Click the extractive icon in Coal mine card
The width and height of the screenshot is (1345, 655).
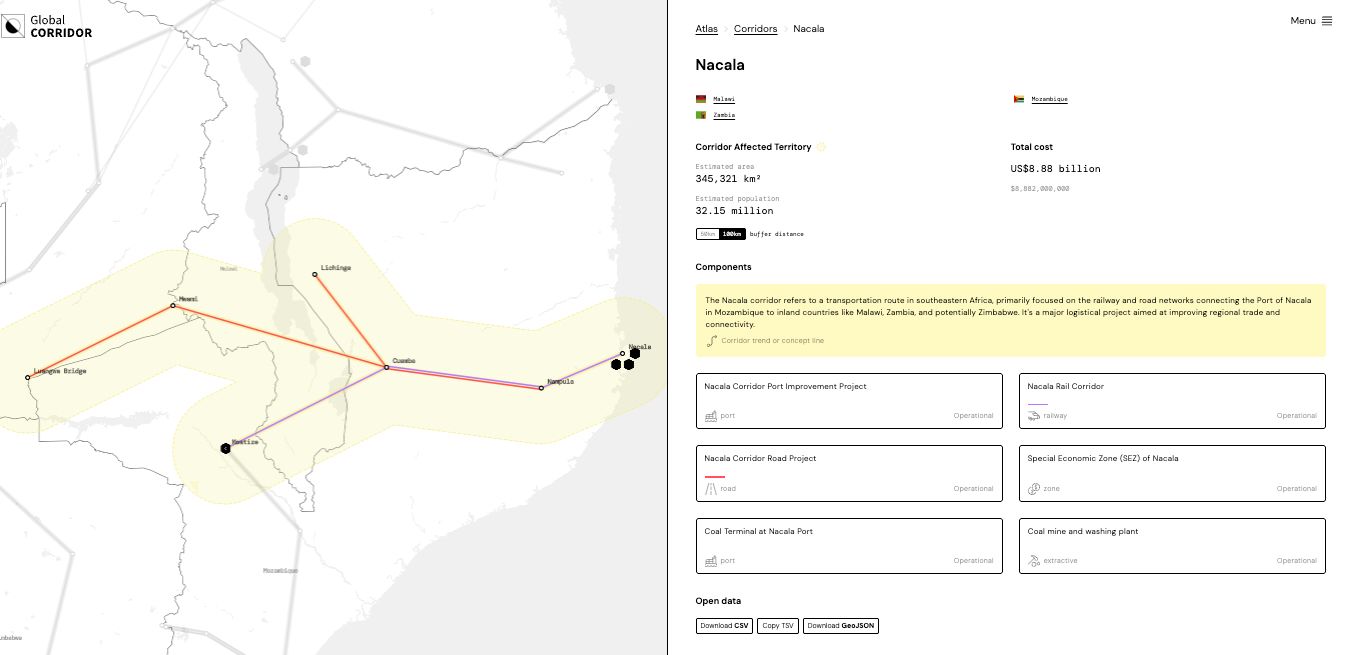(x=1034, y=560)
